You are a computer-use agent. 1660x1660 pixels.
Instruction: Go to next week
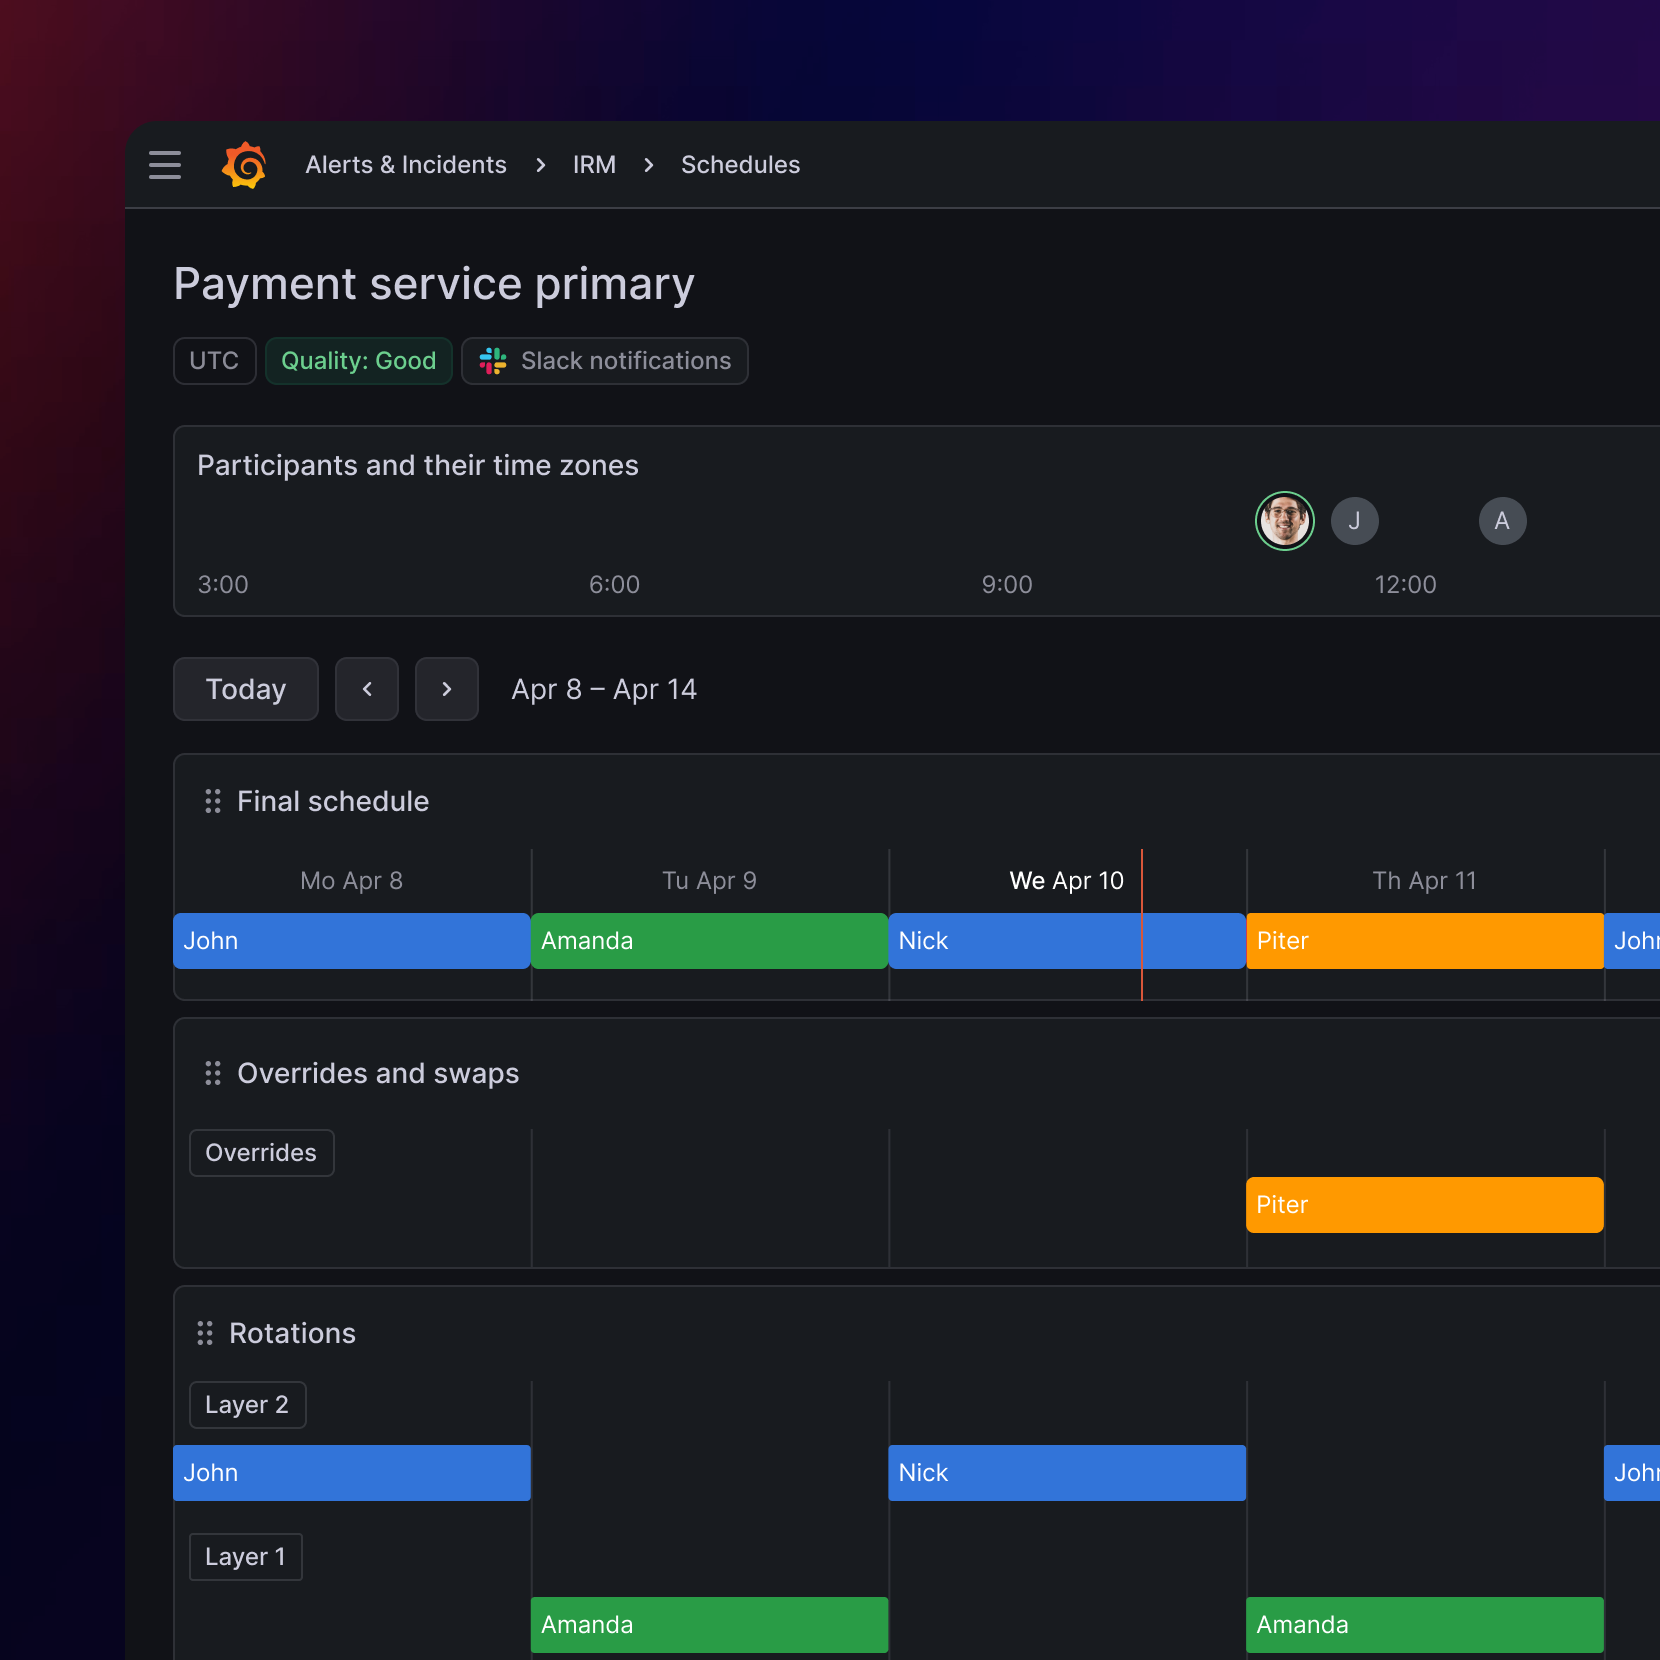click(447, 689)
